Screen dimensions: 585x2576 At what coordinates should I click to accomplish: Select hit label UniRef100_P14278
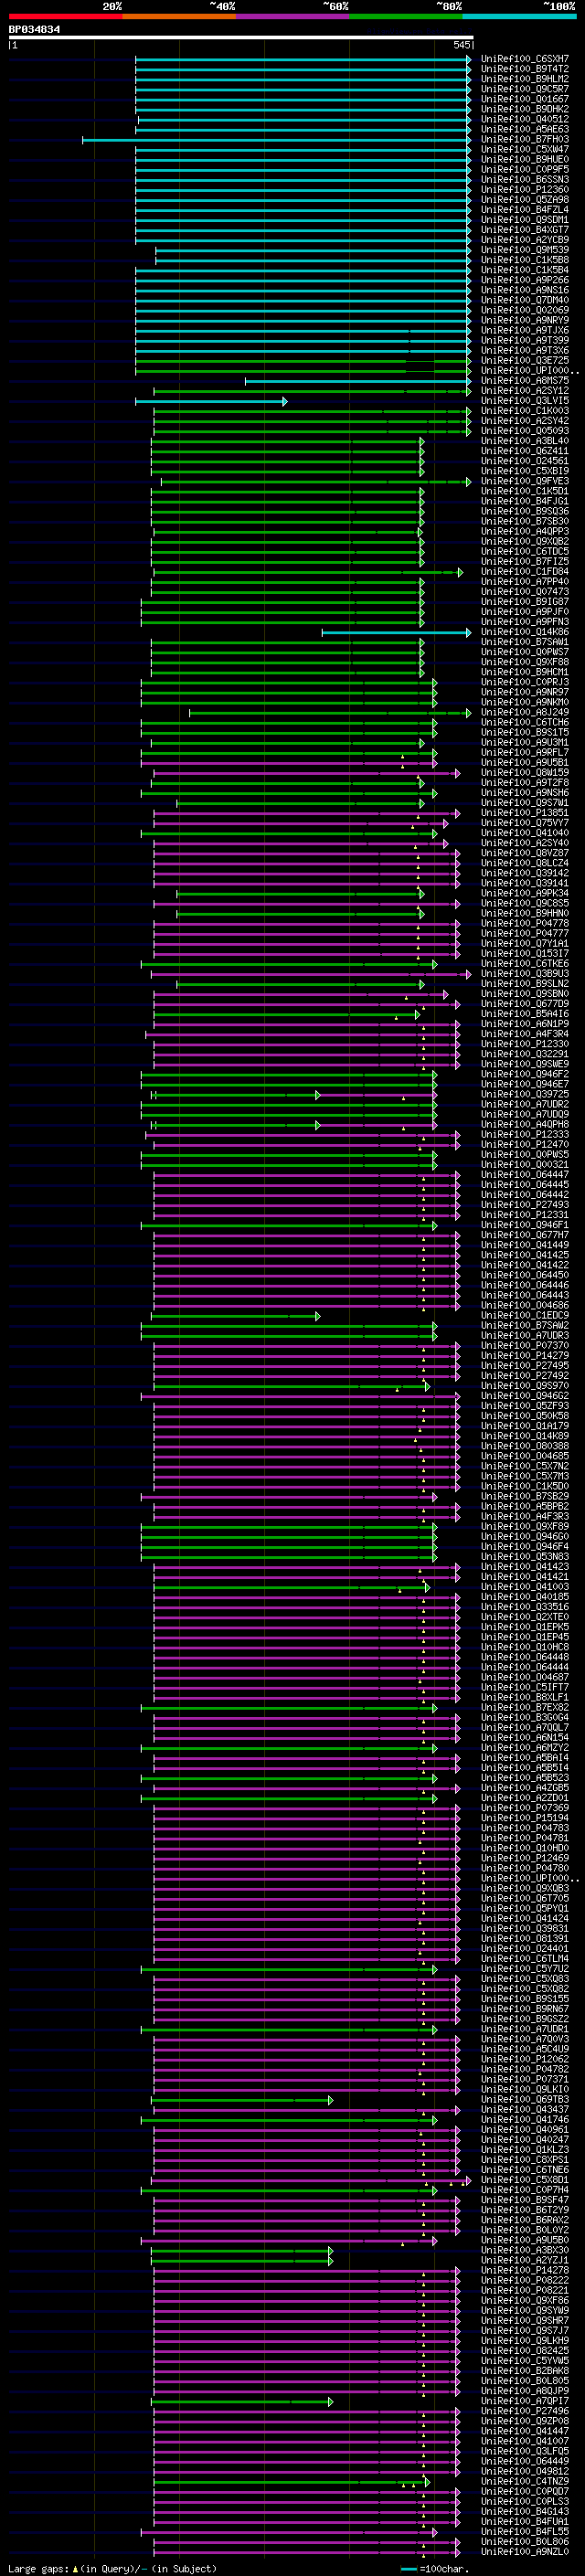click(x=525, y=2270)
